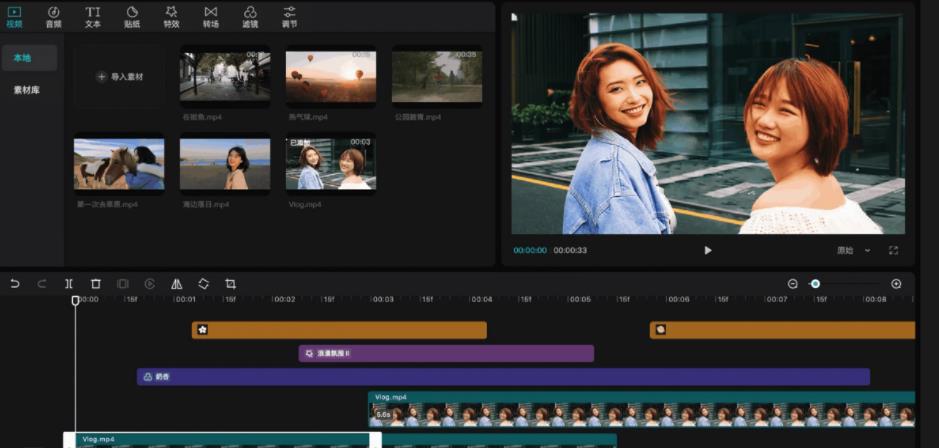Click the flower icon on first sticker clip
Image resolution: width=939 pixels, height=448 pixels.
202,329
